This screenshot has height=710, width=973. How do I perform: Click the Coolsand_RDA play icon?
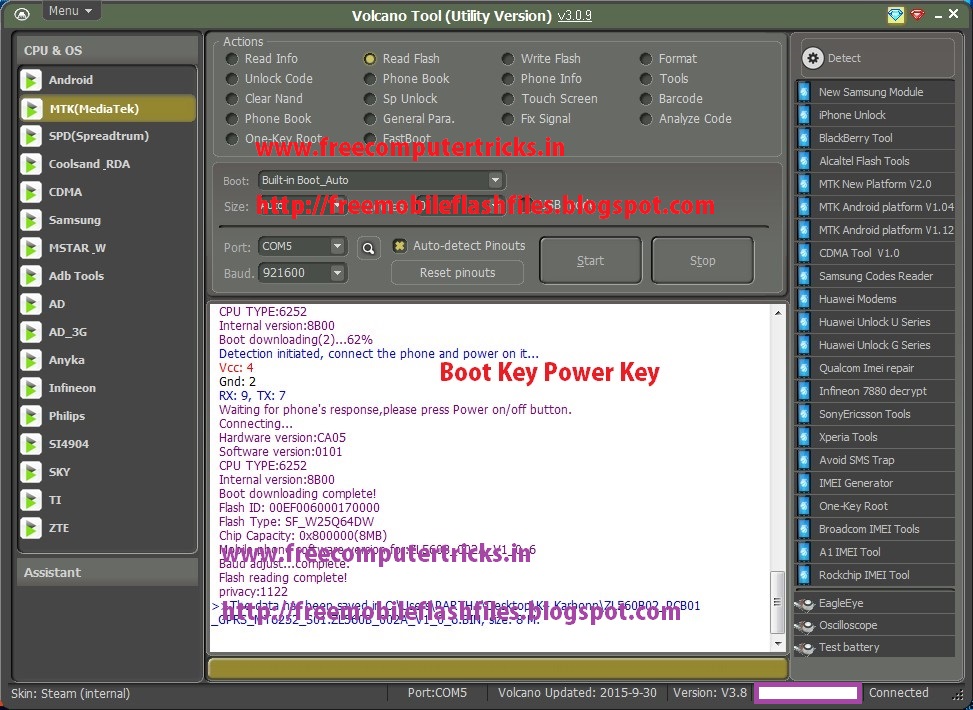pyautogui.click(x=30, y=164)
